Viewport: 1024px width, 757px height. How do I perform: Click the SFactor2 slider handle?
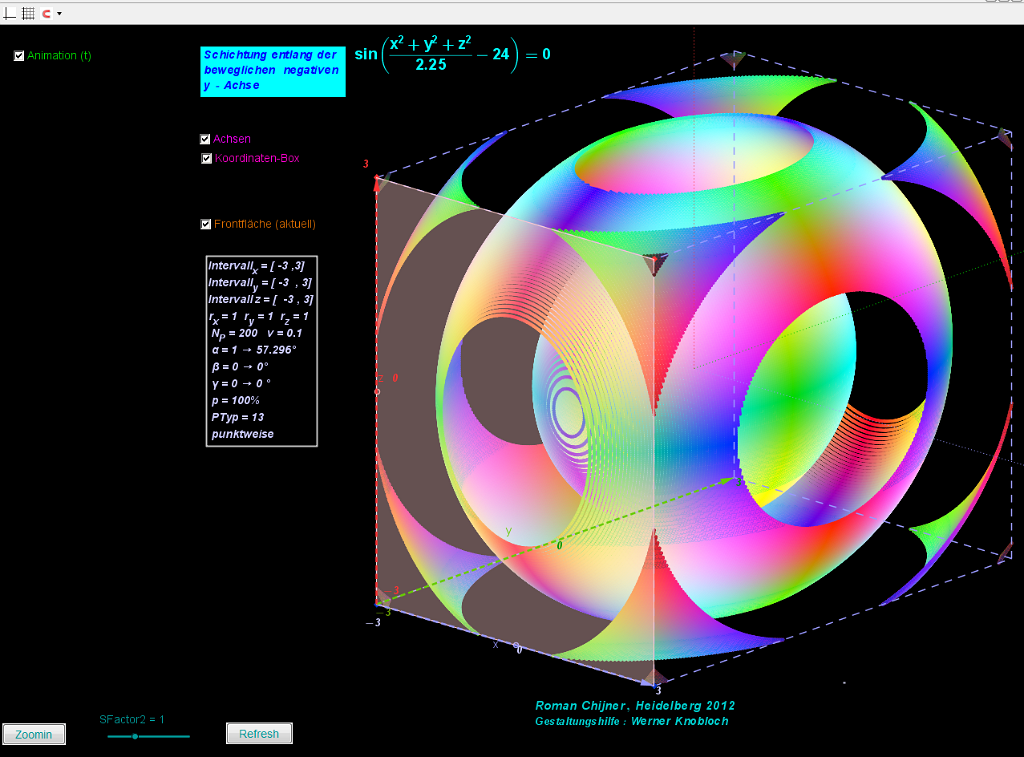[135, 736]
